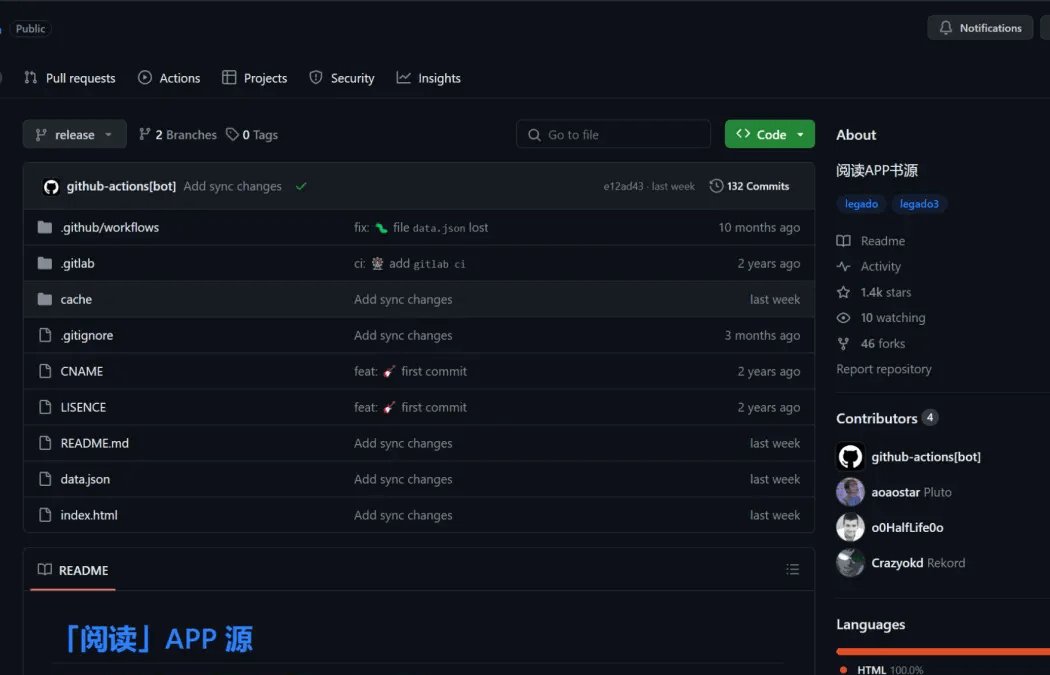Viewport: 1050px width, 675px height.
Task: Open the 132 Commits history link
Action: click(x=749, y=186)
